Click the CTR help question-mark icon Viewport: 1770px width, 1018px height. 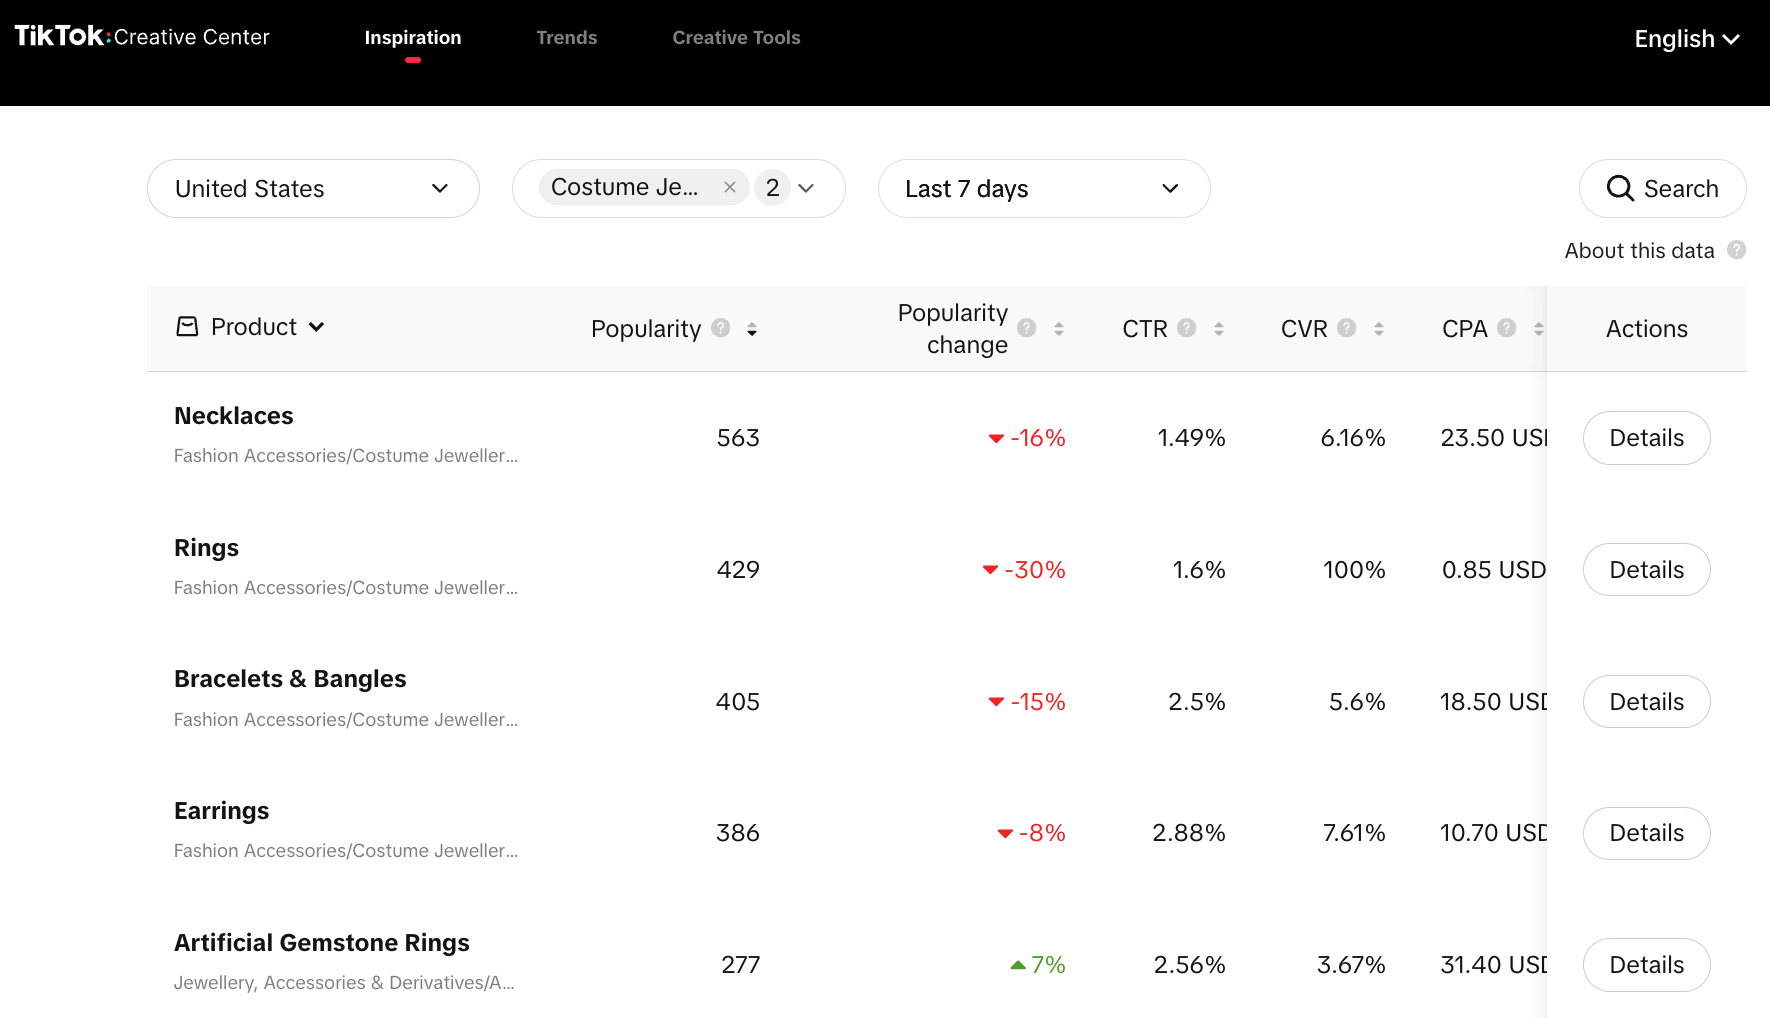(1186, 328)
